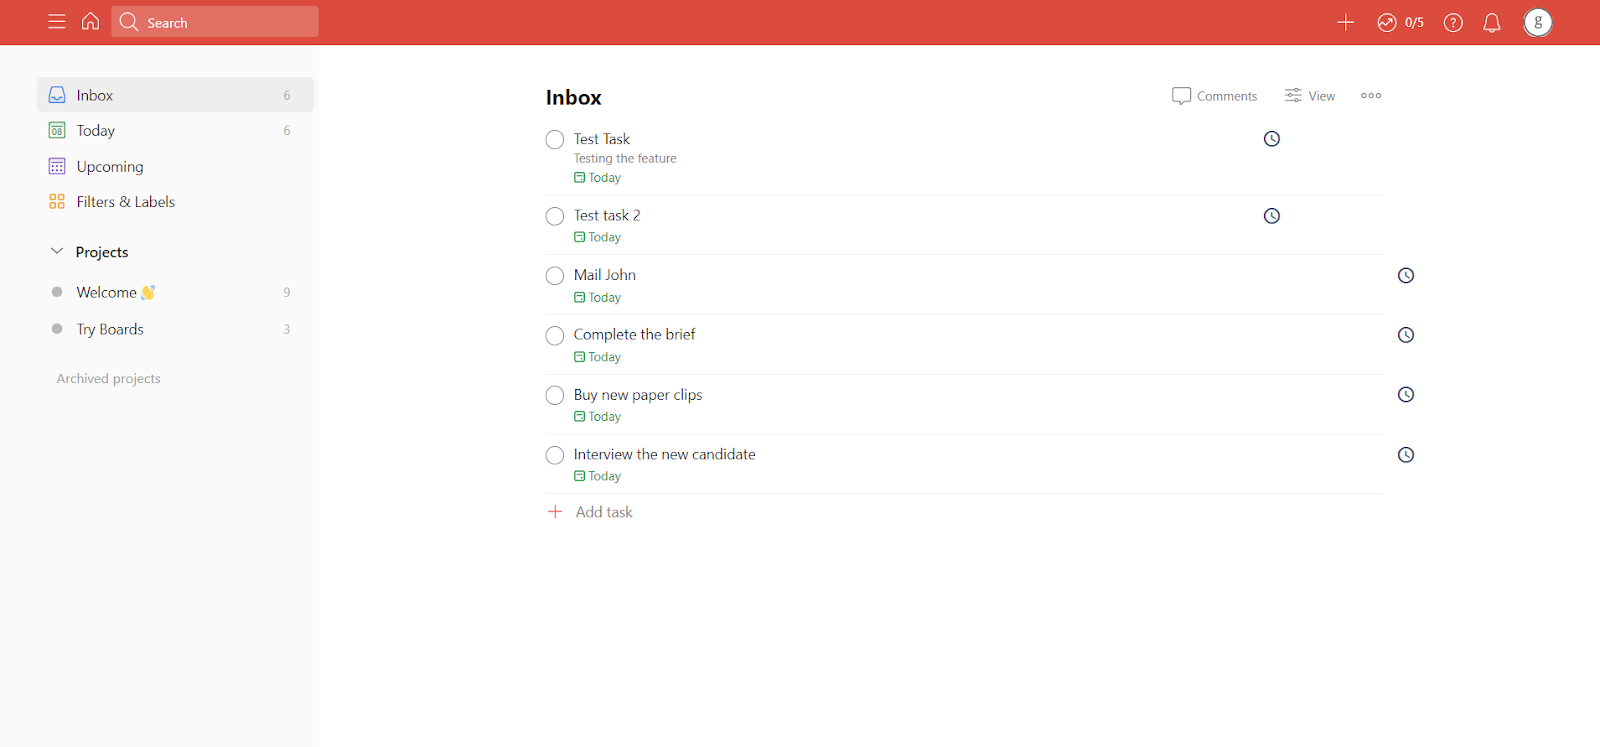Image resolution: width=1600 pixels, height=747 pixels.
Task: Click the clock icon for Complete the brief
Action: (1406, 335)
